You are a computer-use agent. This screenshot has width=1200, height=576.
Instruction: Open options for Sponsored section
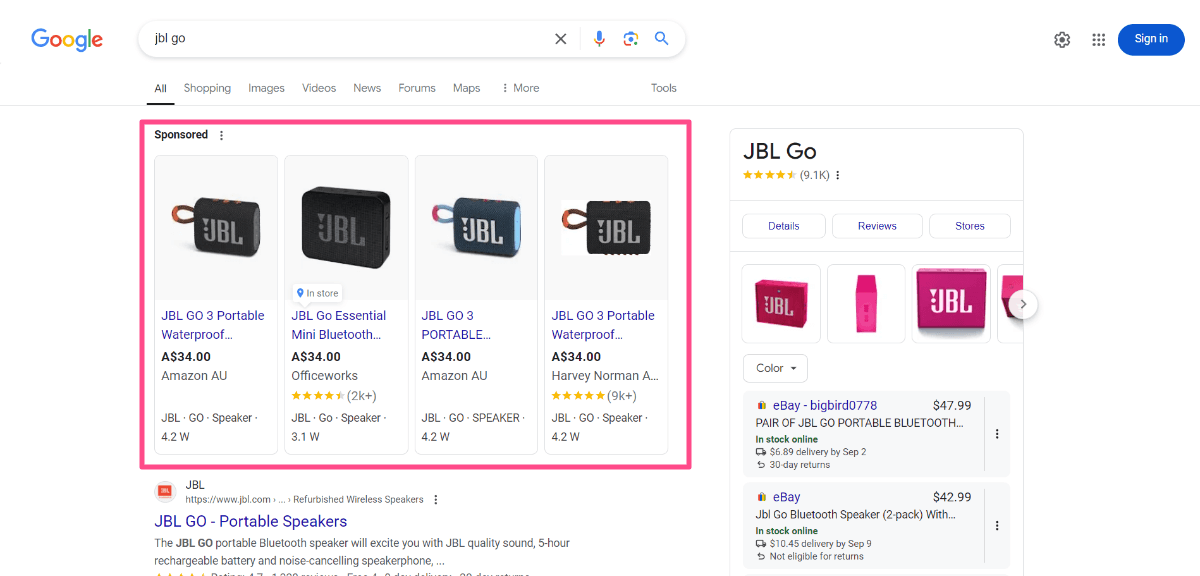[x=222, y=136]
